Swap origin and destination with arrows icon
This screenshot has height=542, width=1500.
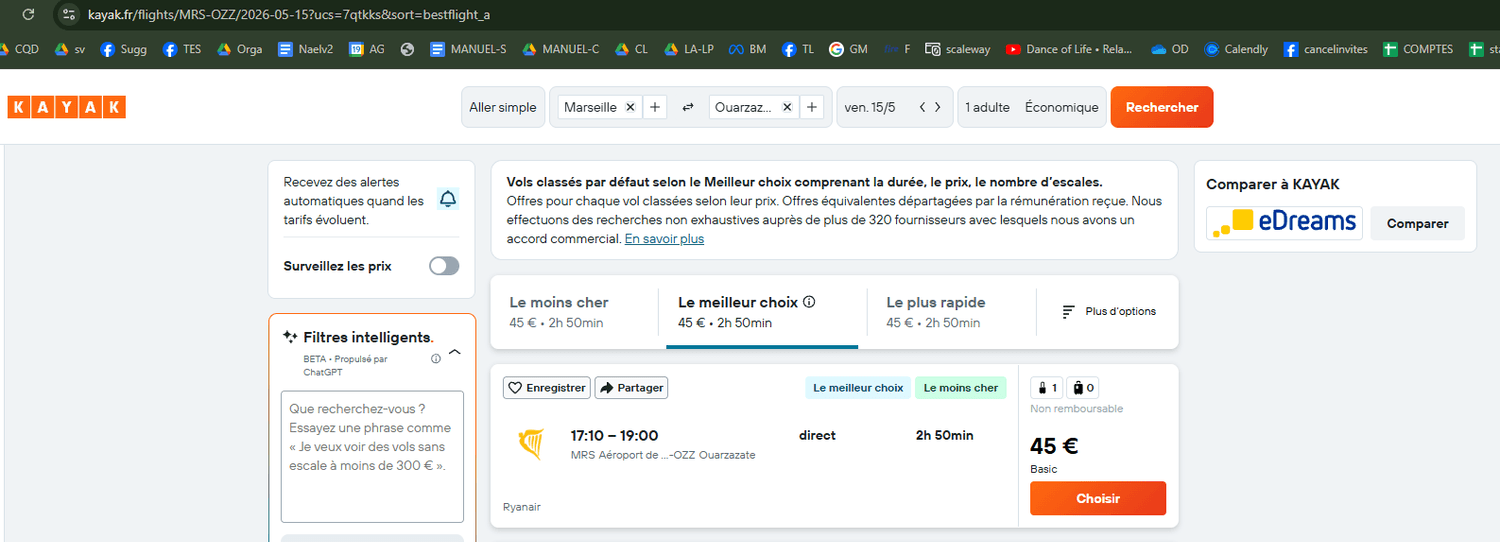pyautogui.click(x=688, y=107)
